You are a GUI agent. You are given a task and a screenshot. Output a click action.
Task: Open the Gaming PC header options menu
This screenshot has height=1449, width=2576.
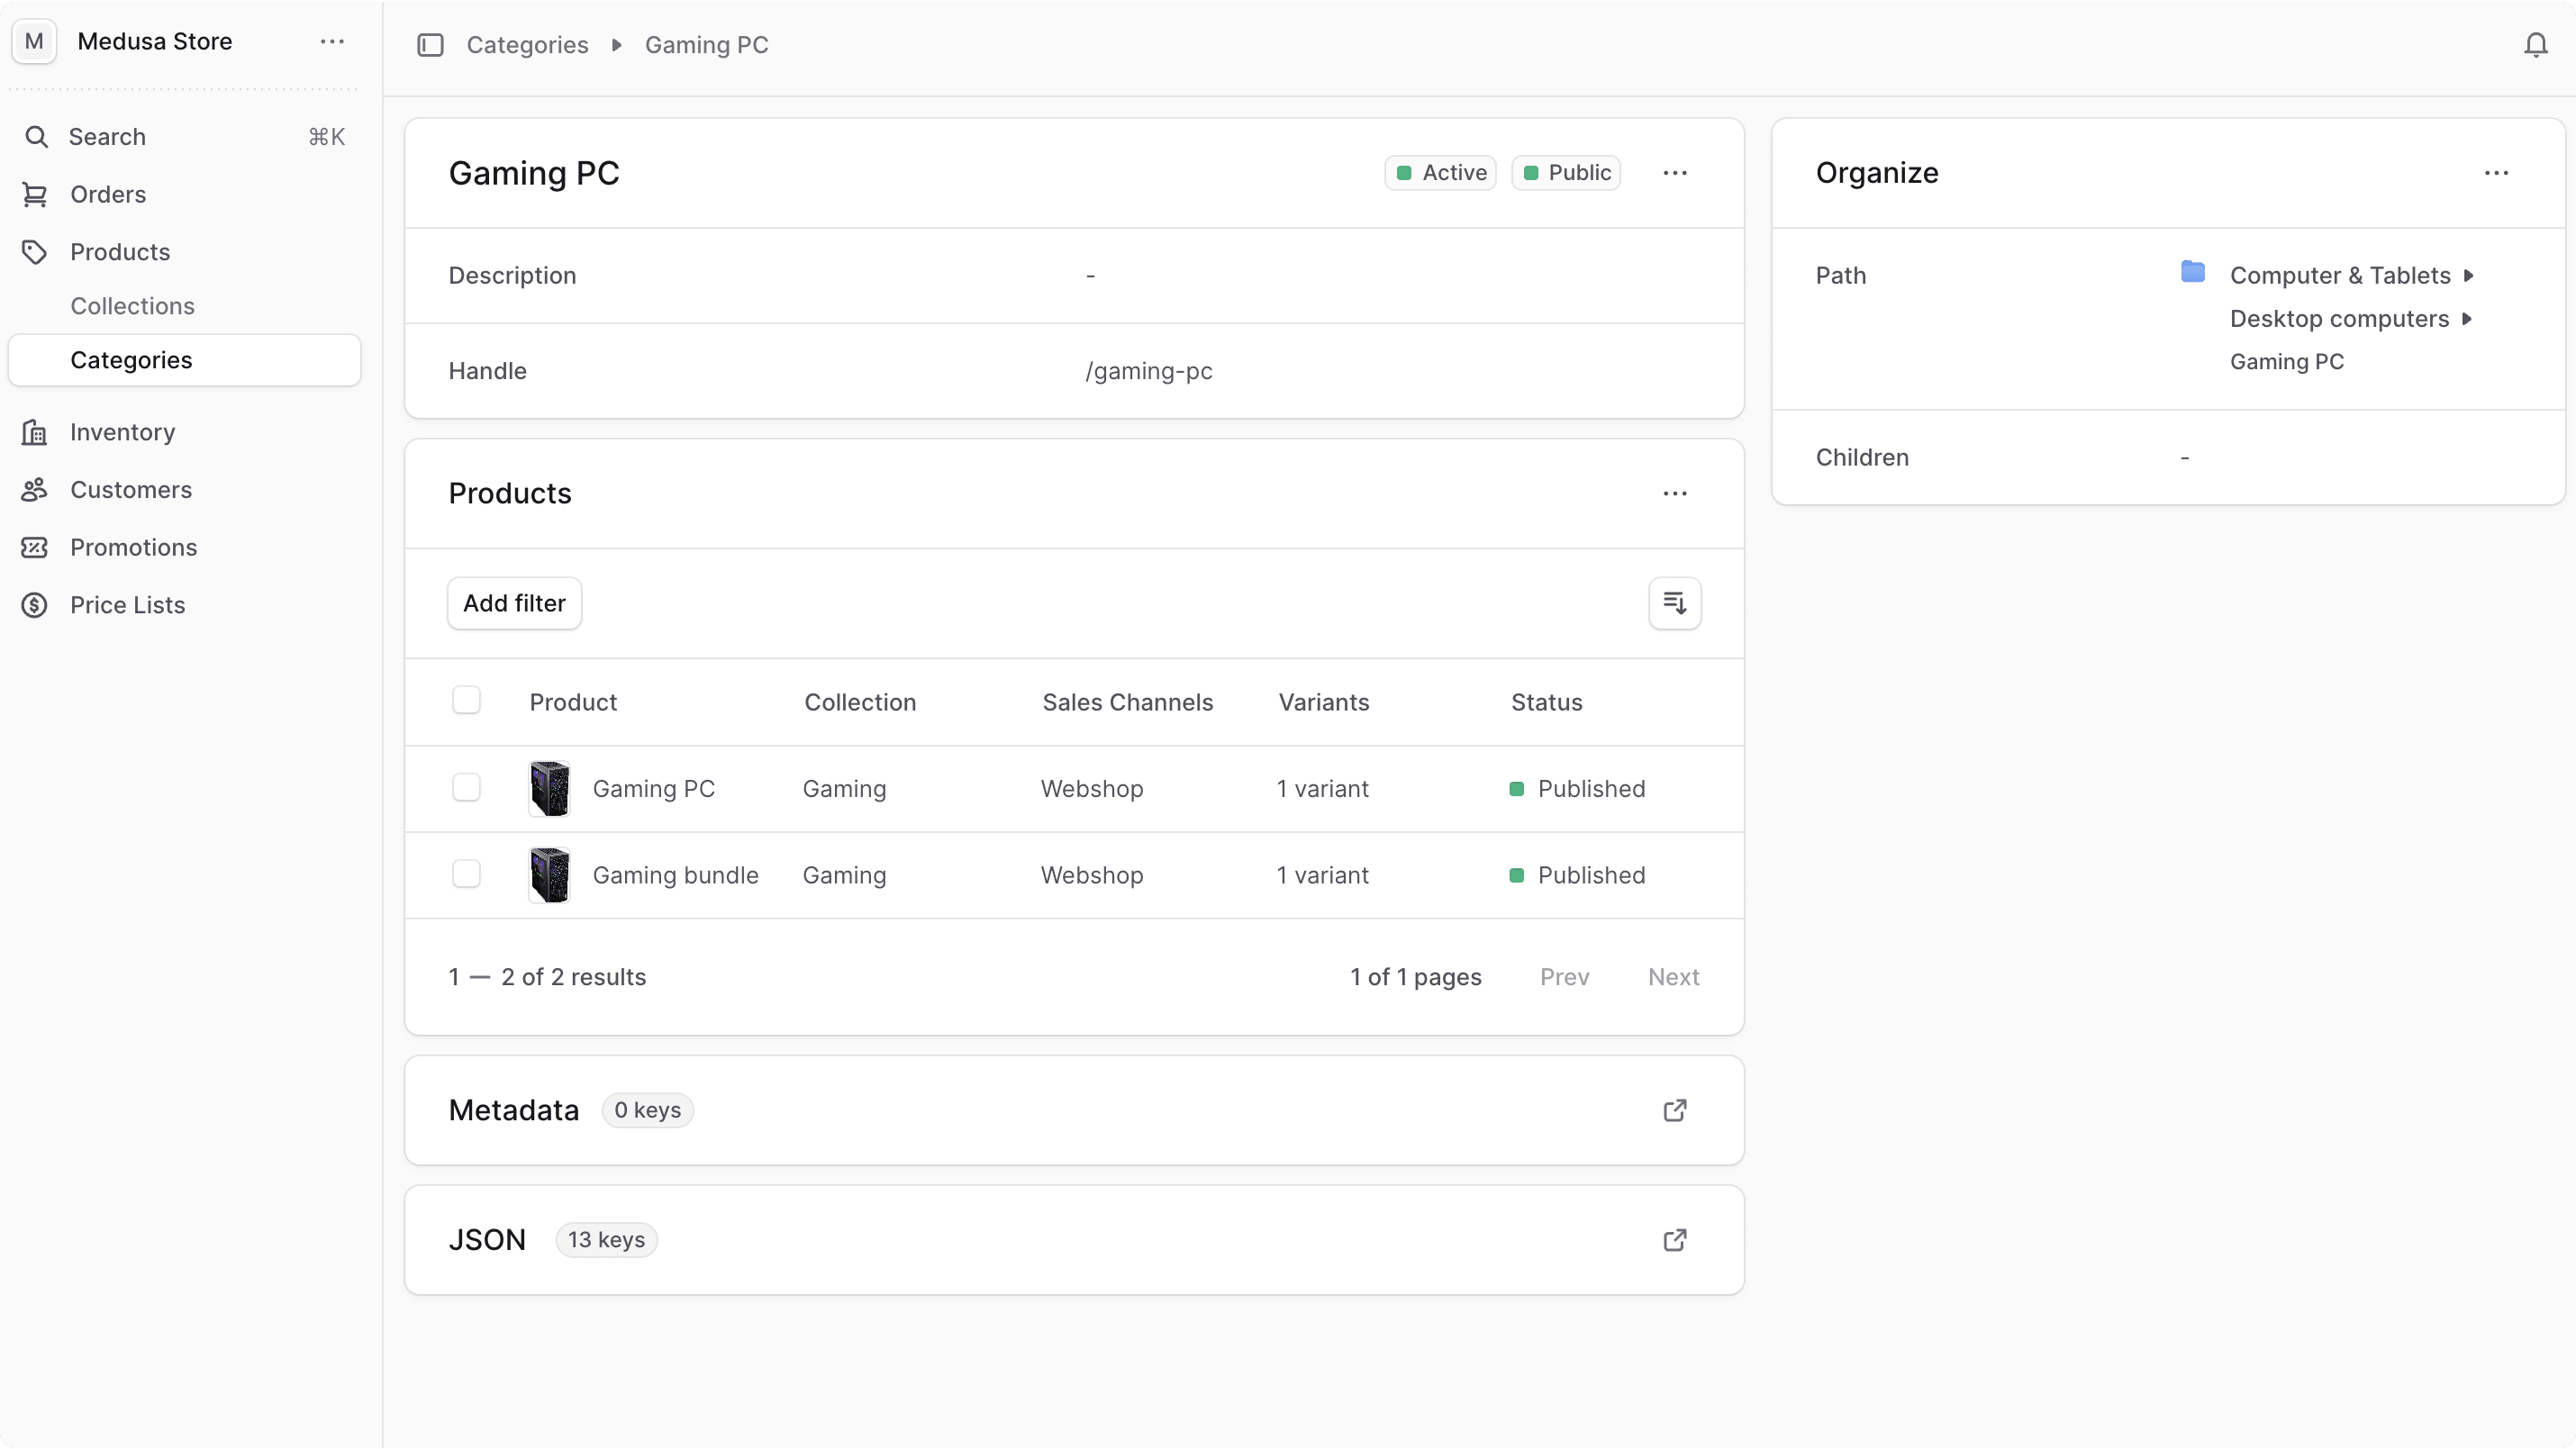point(1675,172)
